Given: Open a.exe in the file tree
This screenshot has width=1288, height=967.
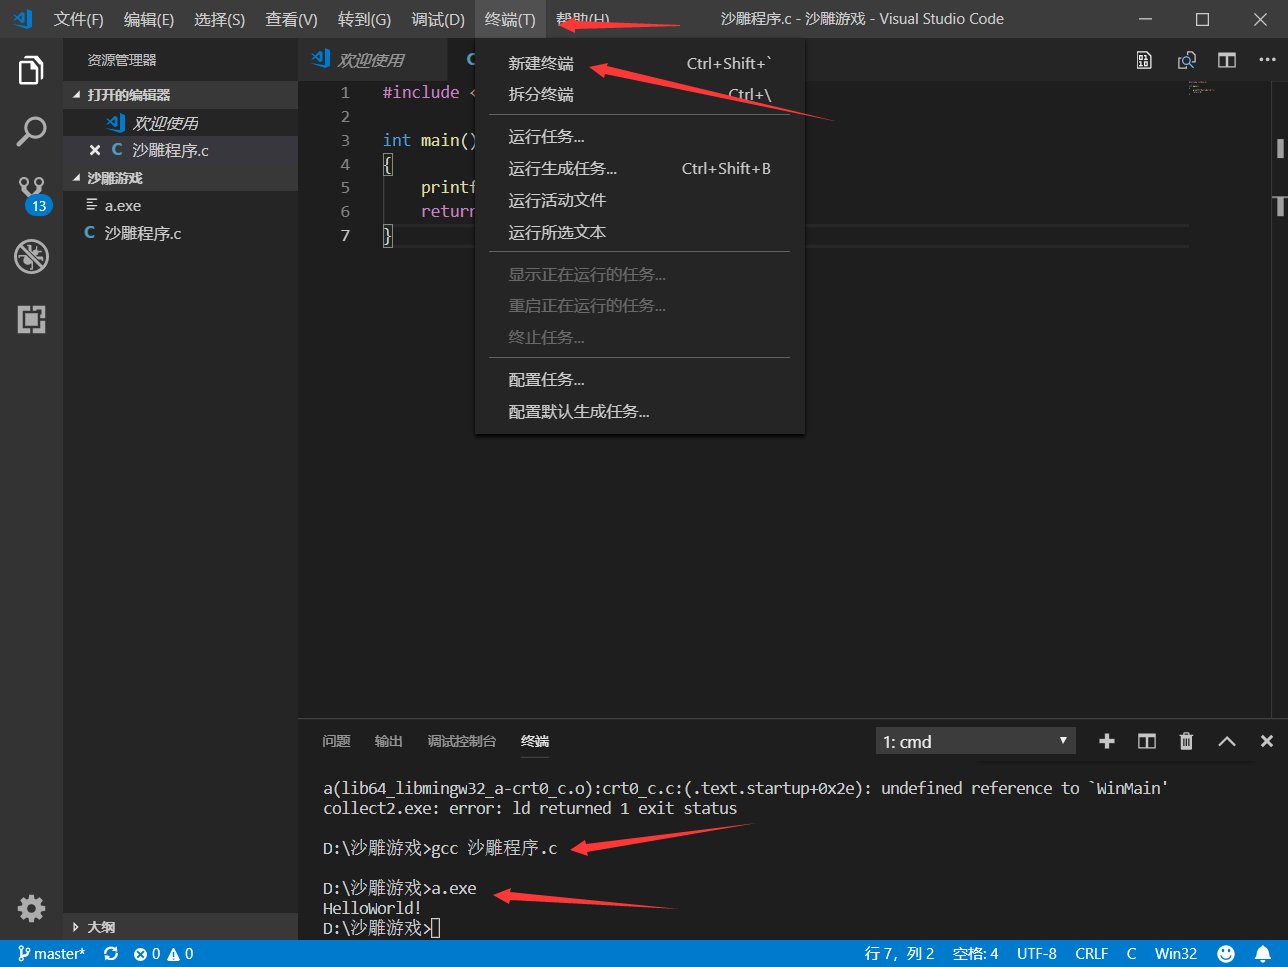Looking at the screenshot, I should click(123, 206).
